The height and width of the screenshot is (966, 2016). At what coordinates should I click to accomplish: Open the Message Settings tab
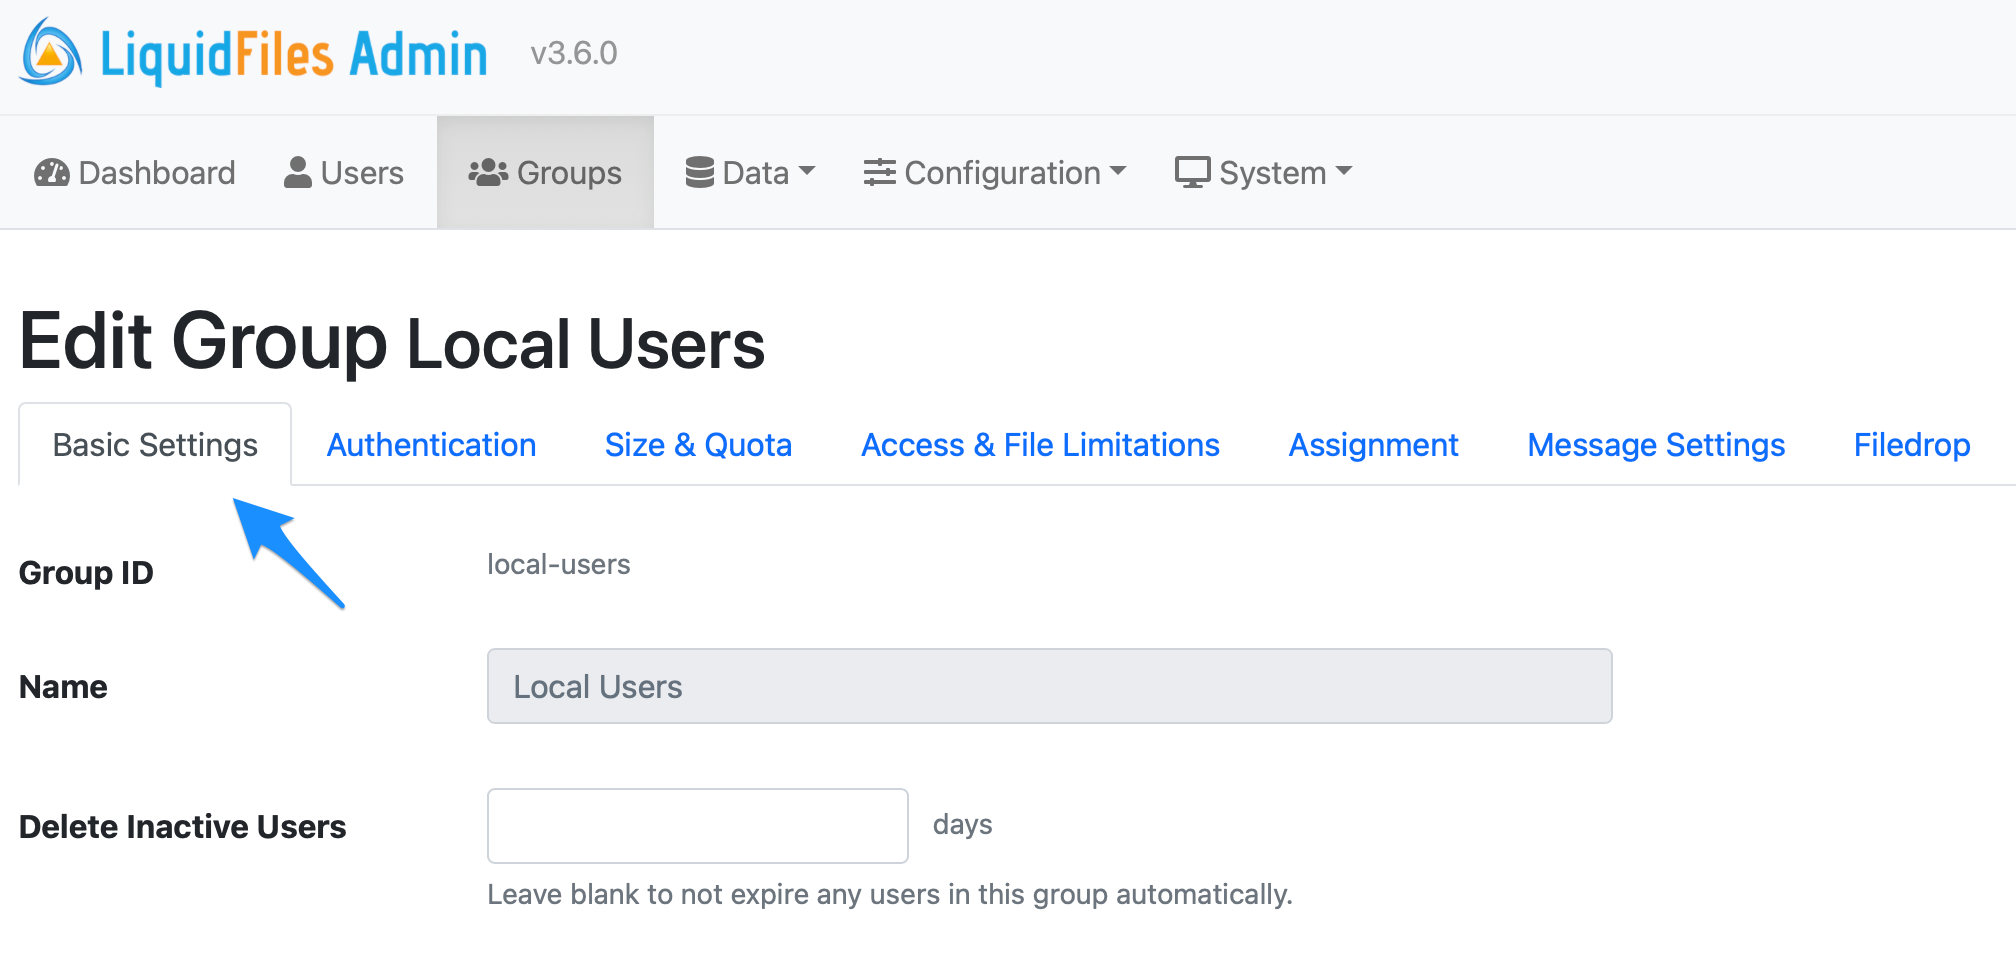tap(1655, 444)
